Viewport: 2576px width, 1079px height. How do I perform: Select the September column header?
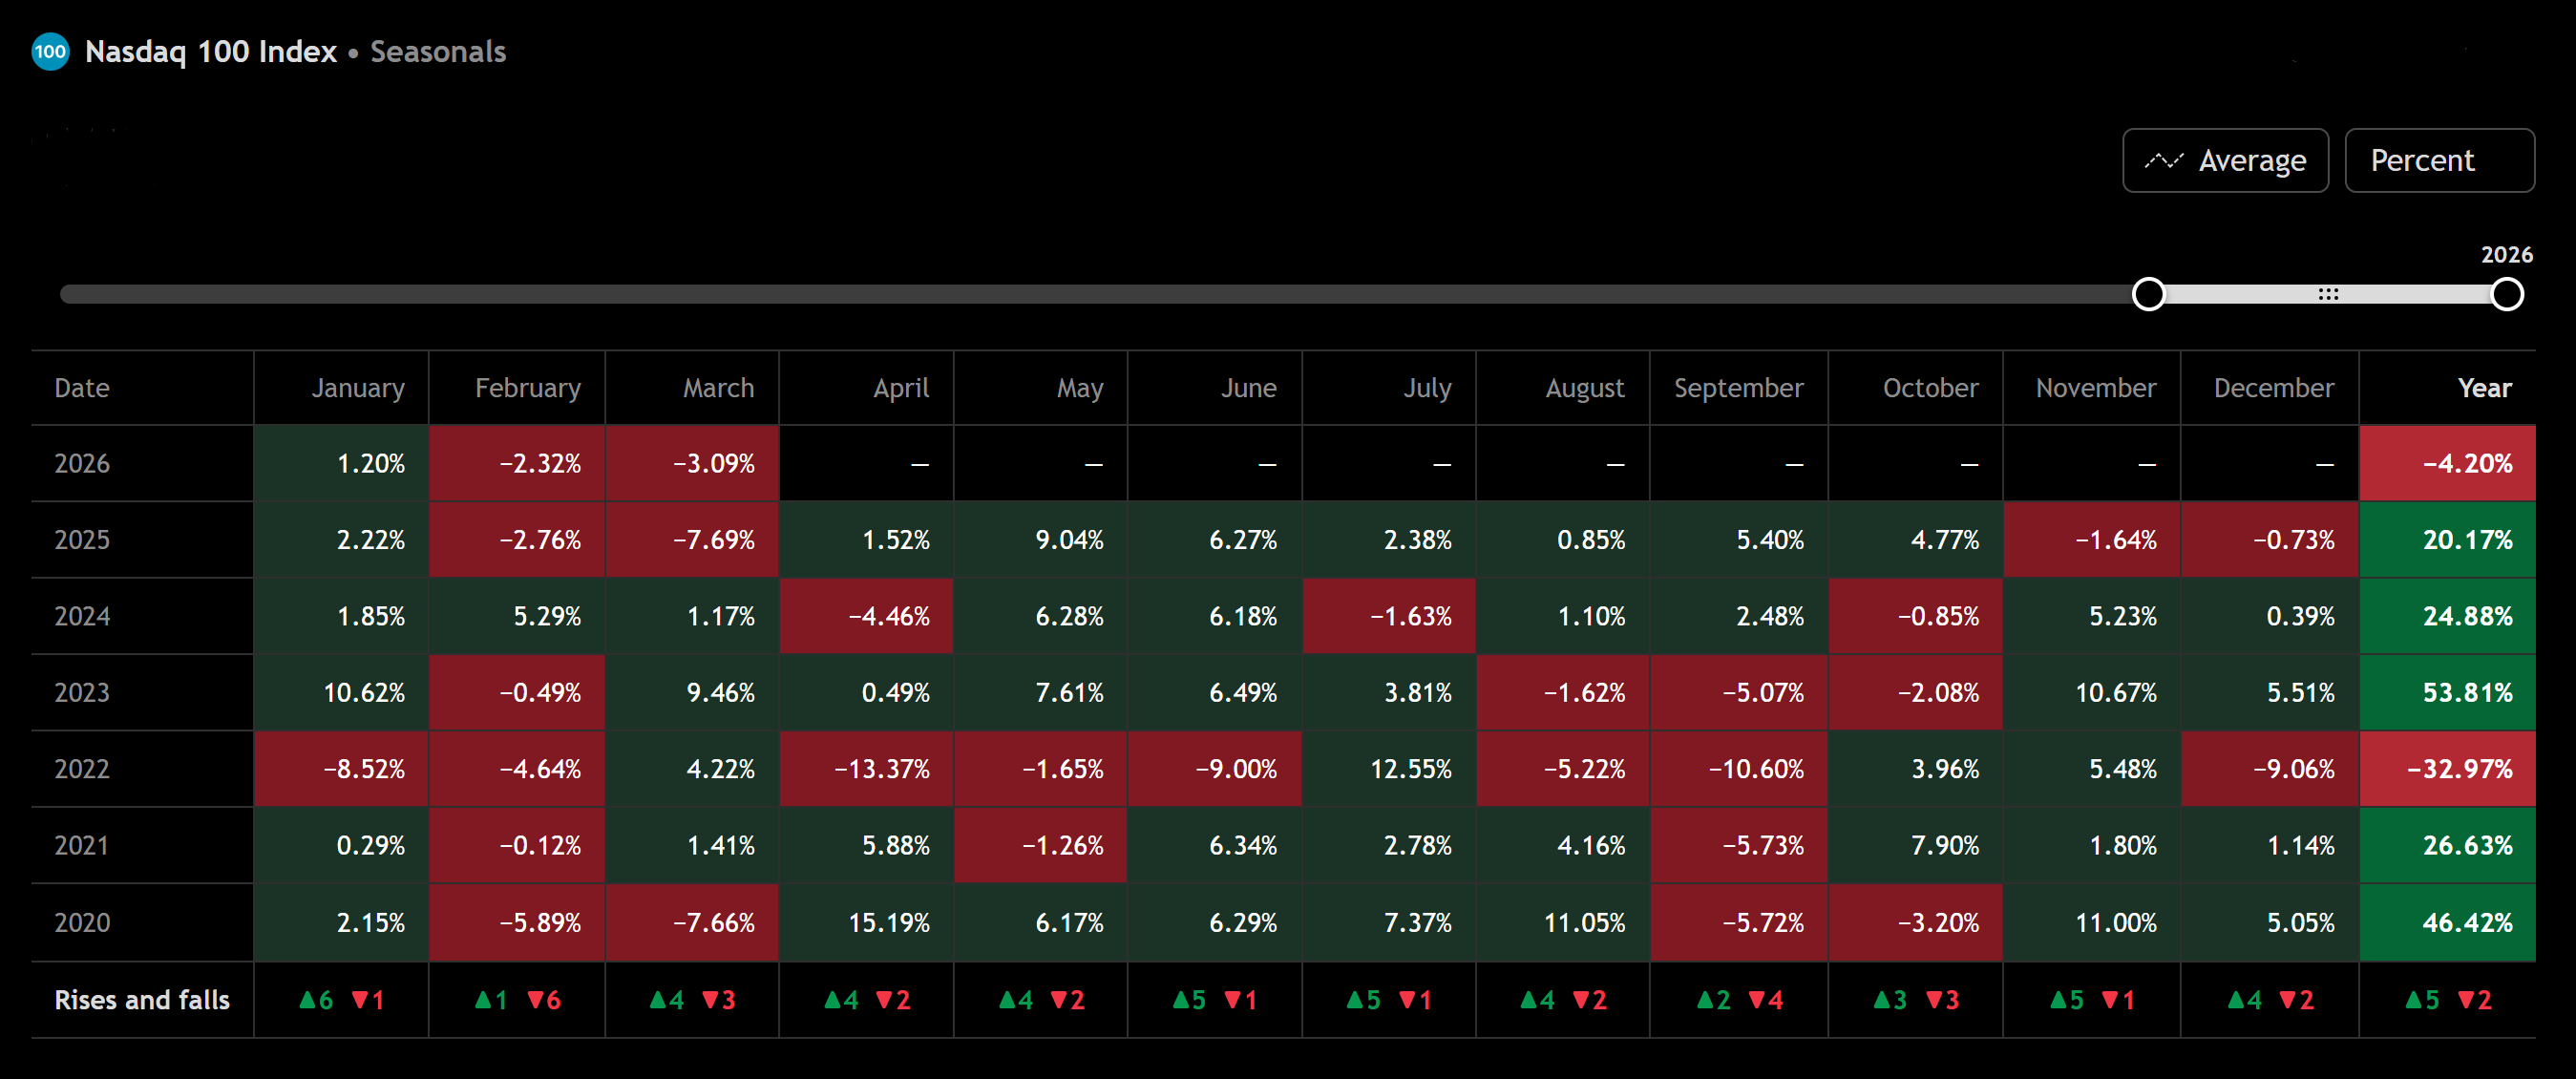[x=1738, y=388]
